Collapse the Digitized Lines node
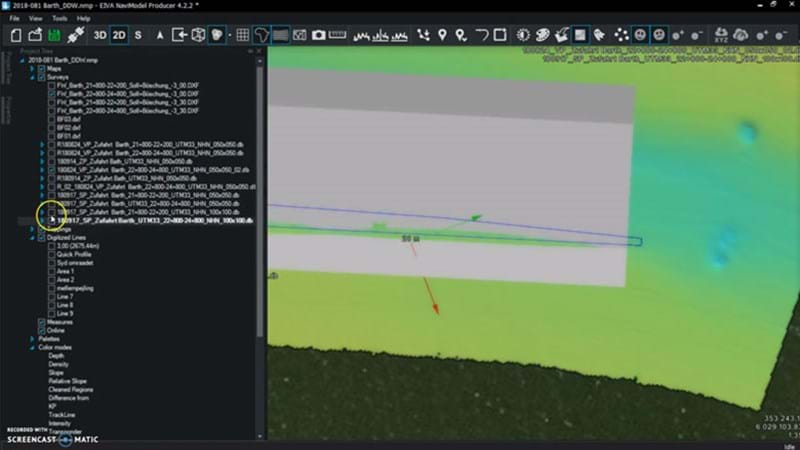Image resolution: width=800 pixels, height=450 pixels. (32, 238)
